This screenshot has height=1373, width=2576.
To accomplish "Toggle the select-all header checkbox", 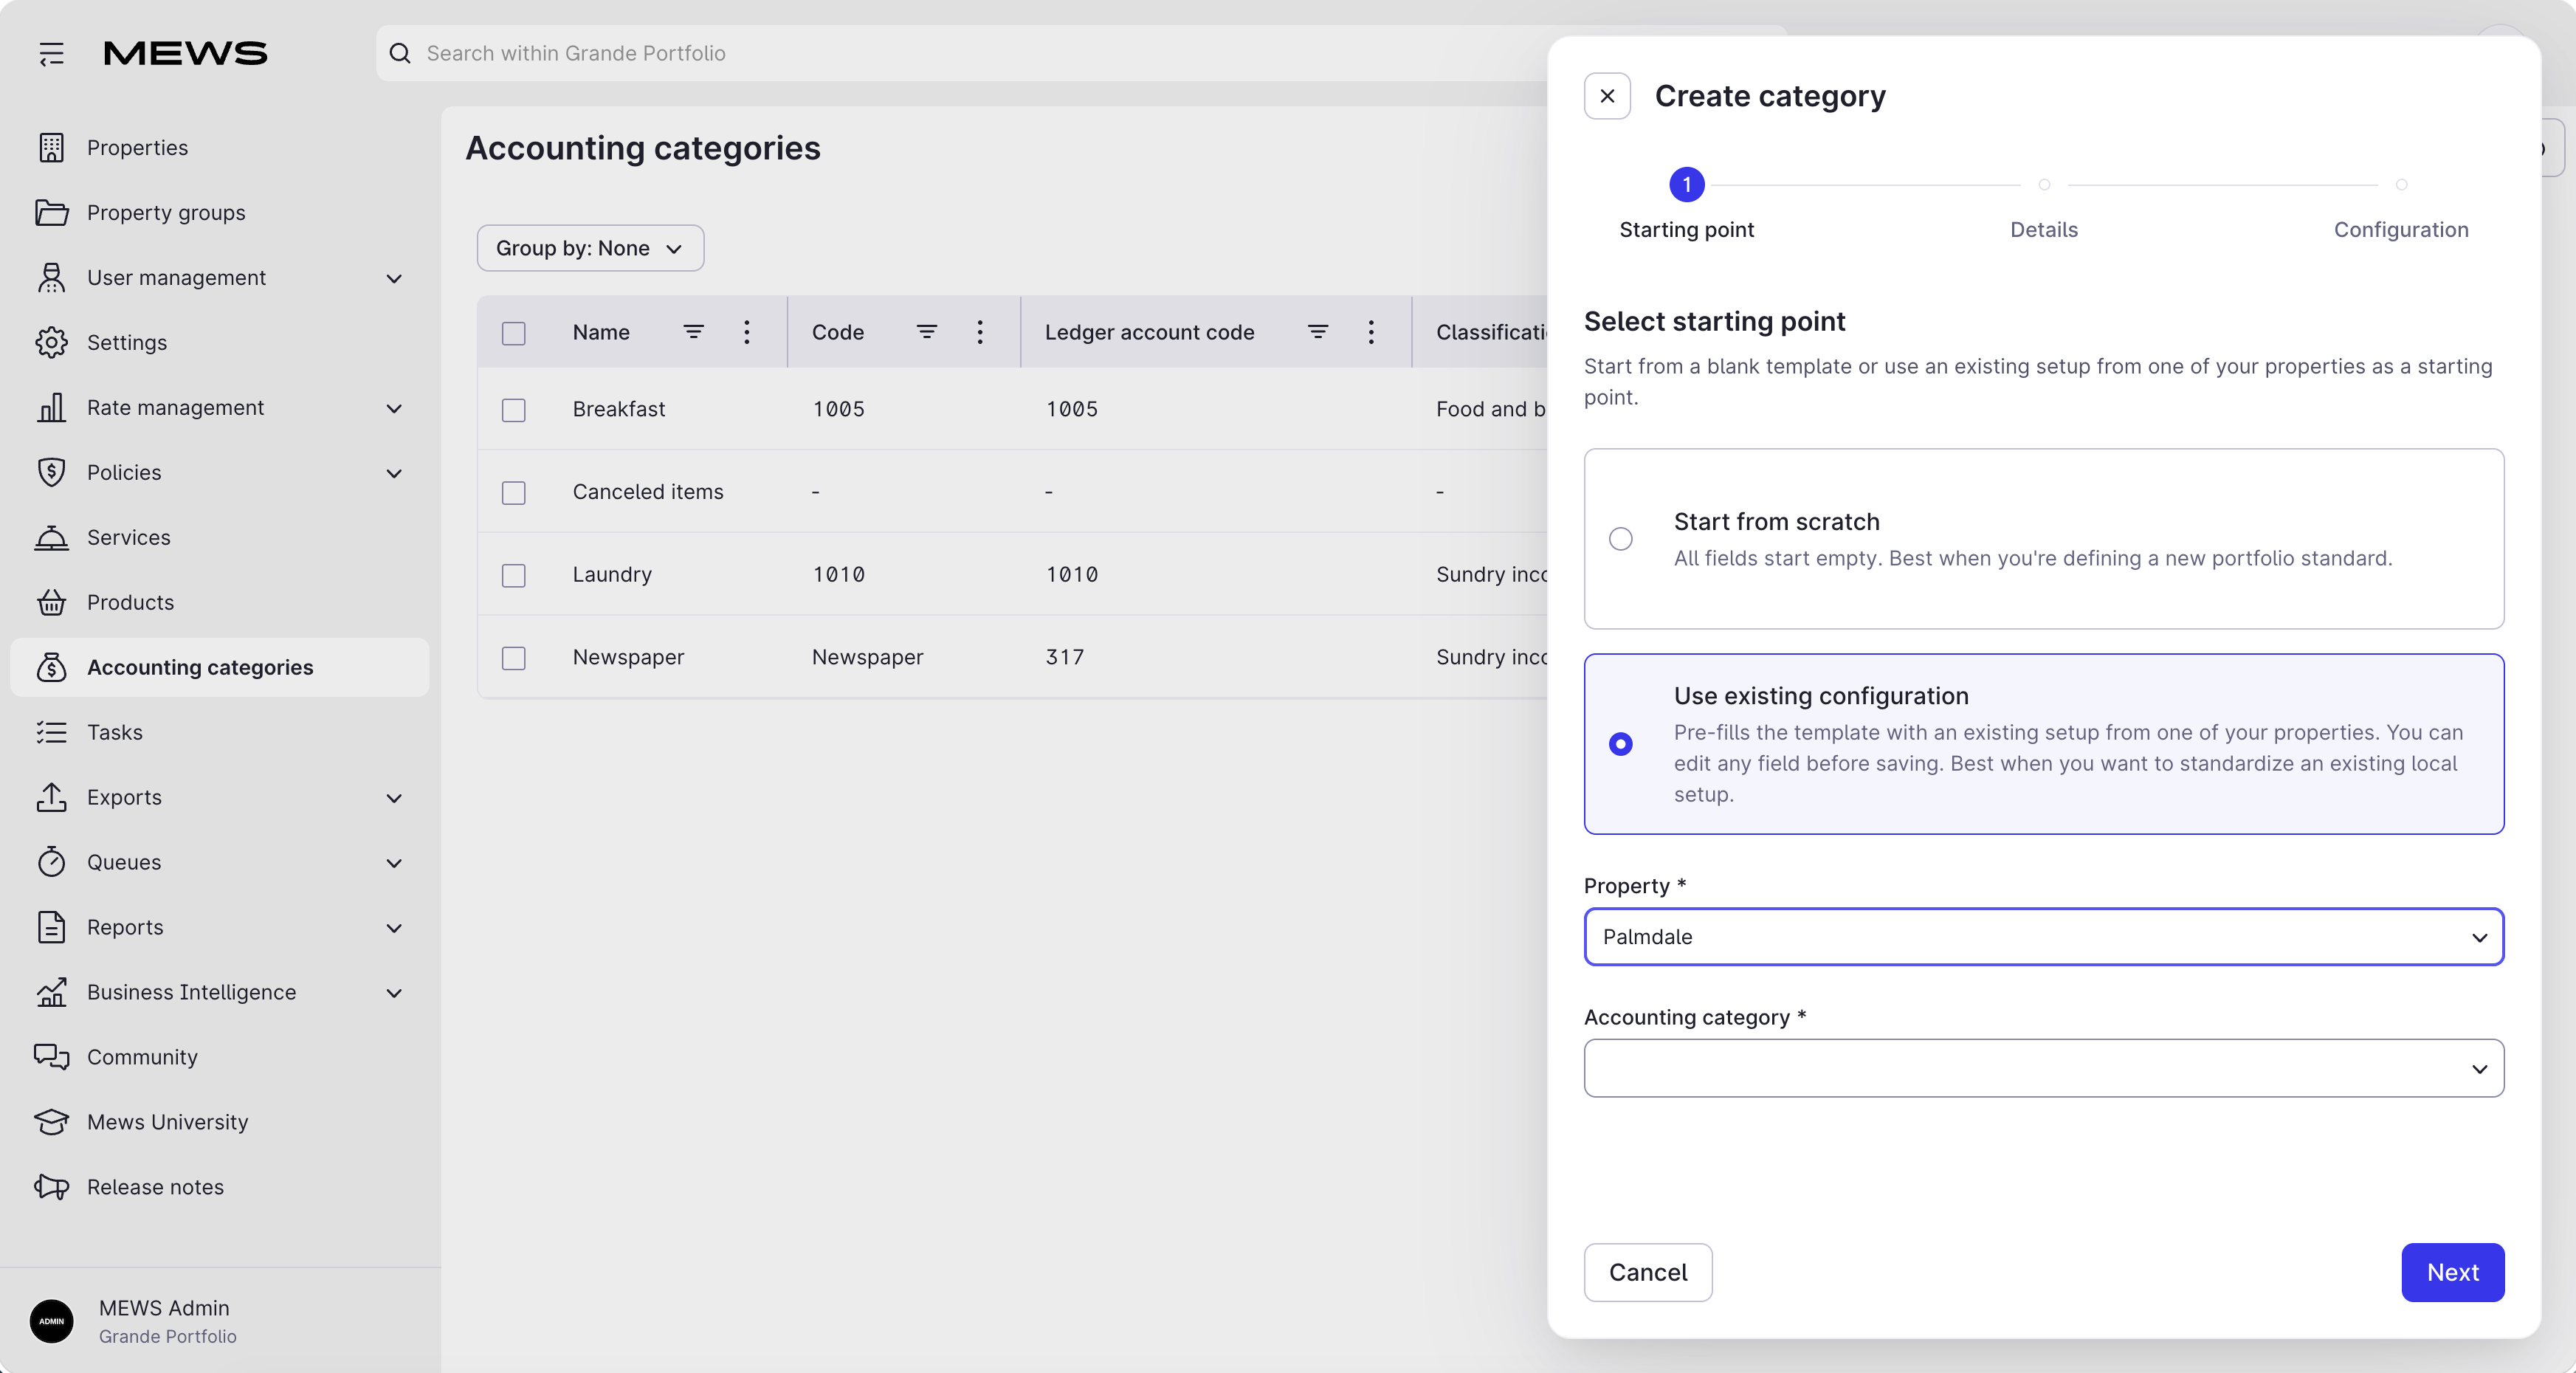I will pos(514,333).
